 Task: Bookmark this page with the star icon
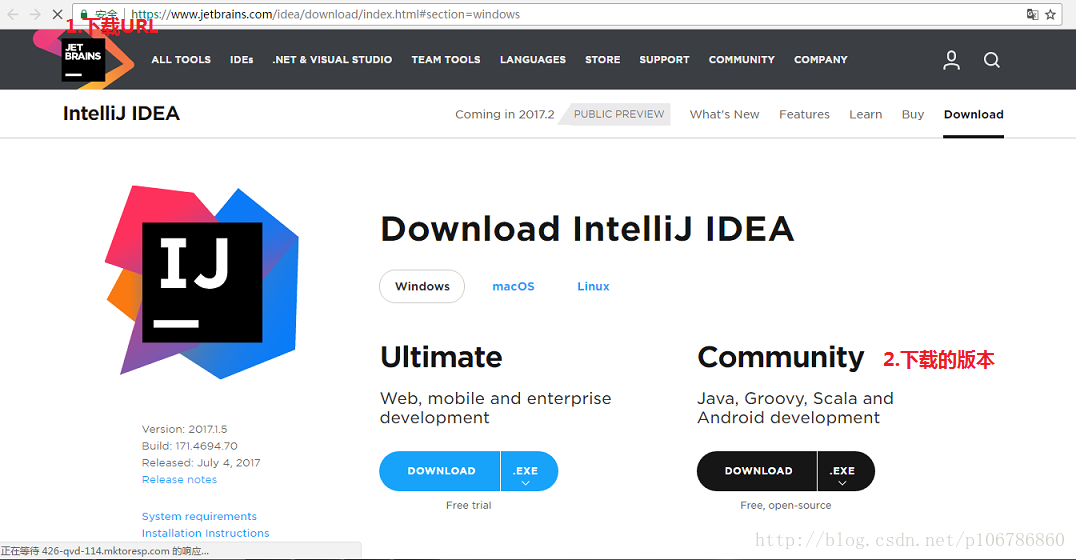1051,14
